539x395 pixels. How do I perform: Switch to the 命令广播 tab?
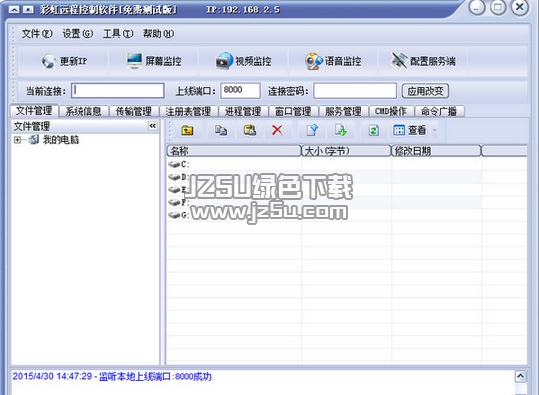439,111
